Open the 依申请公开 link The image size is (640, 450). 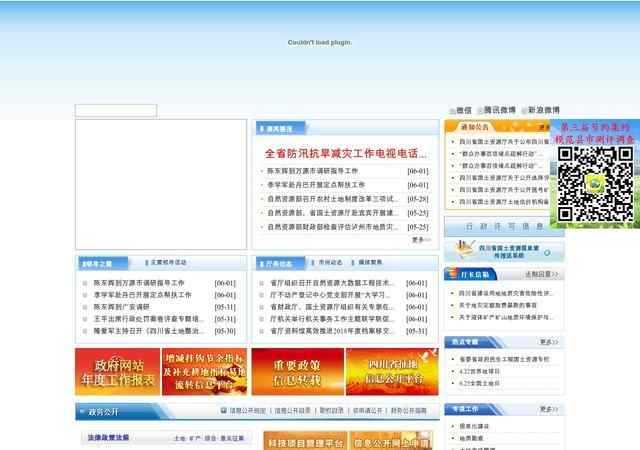point(367,410)
